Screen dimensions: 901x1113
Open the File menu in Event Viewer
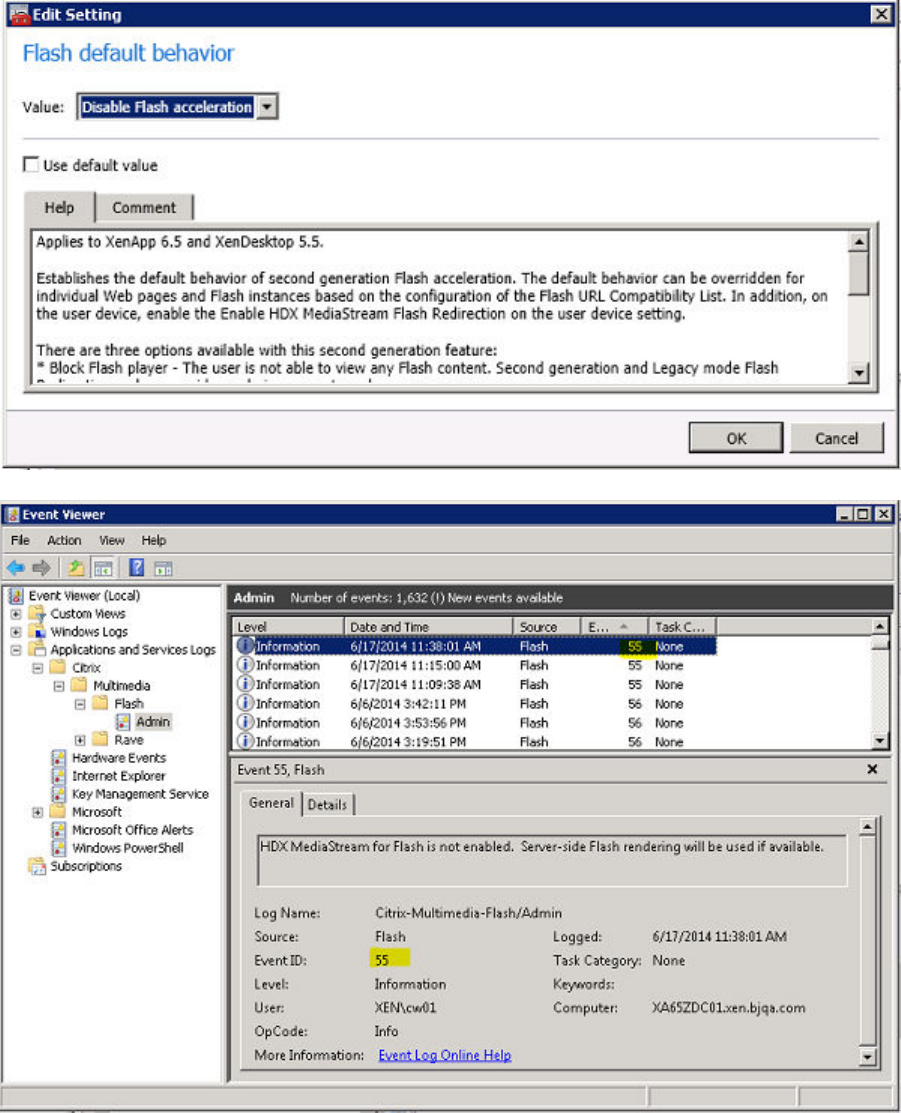click(x=20, y=540)
